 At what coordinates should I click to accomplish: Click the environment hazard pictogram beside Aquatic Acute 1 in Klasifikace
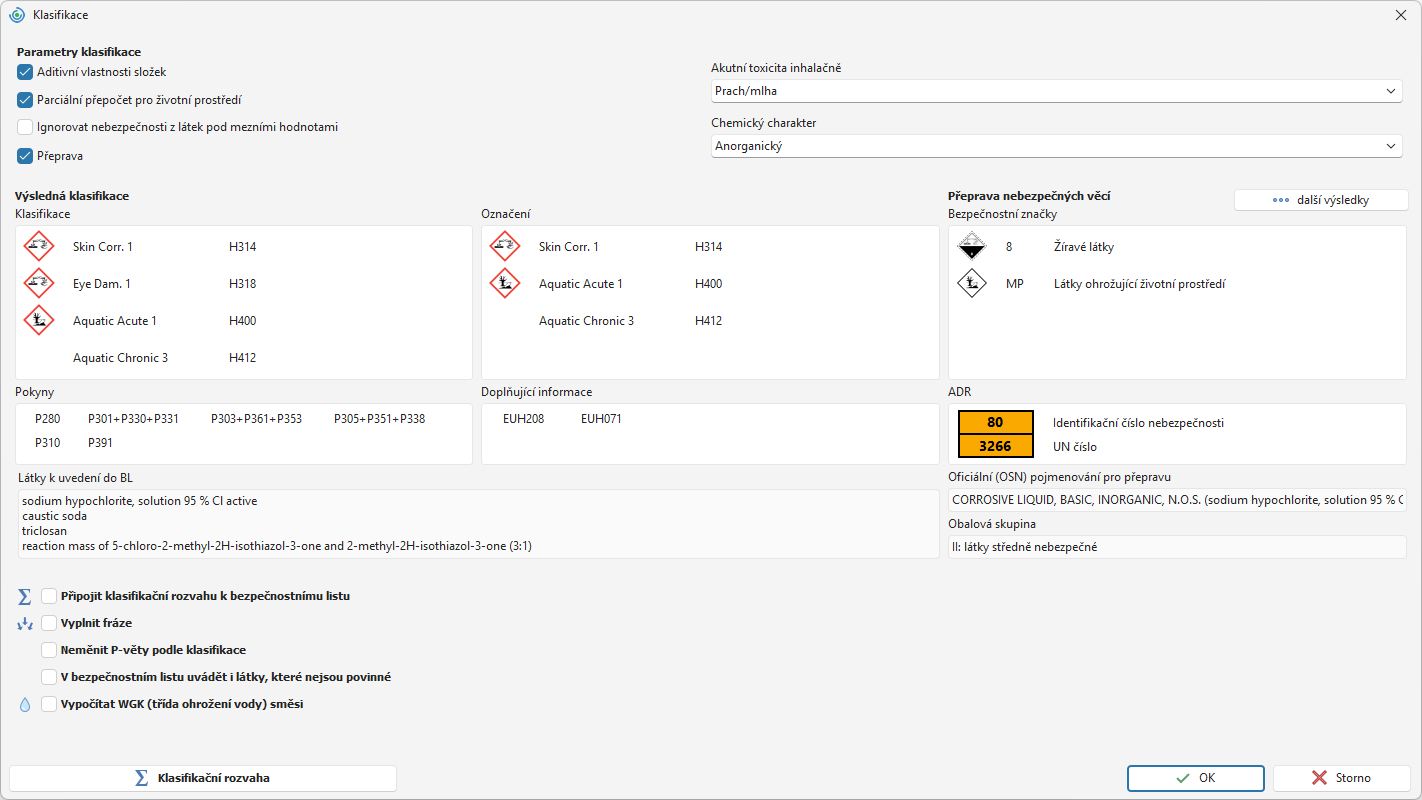point(39,320)
